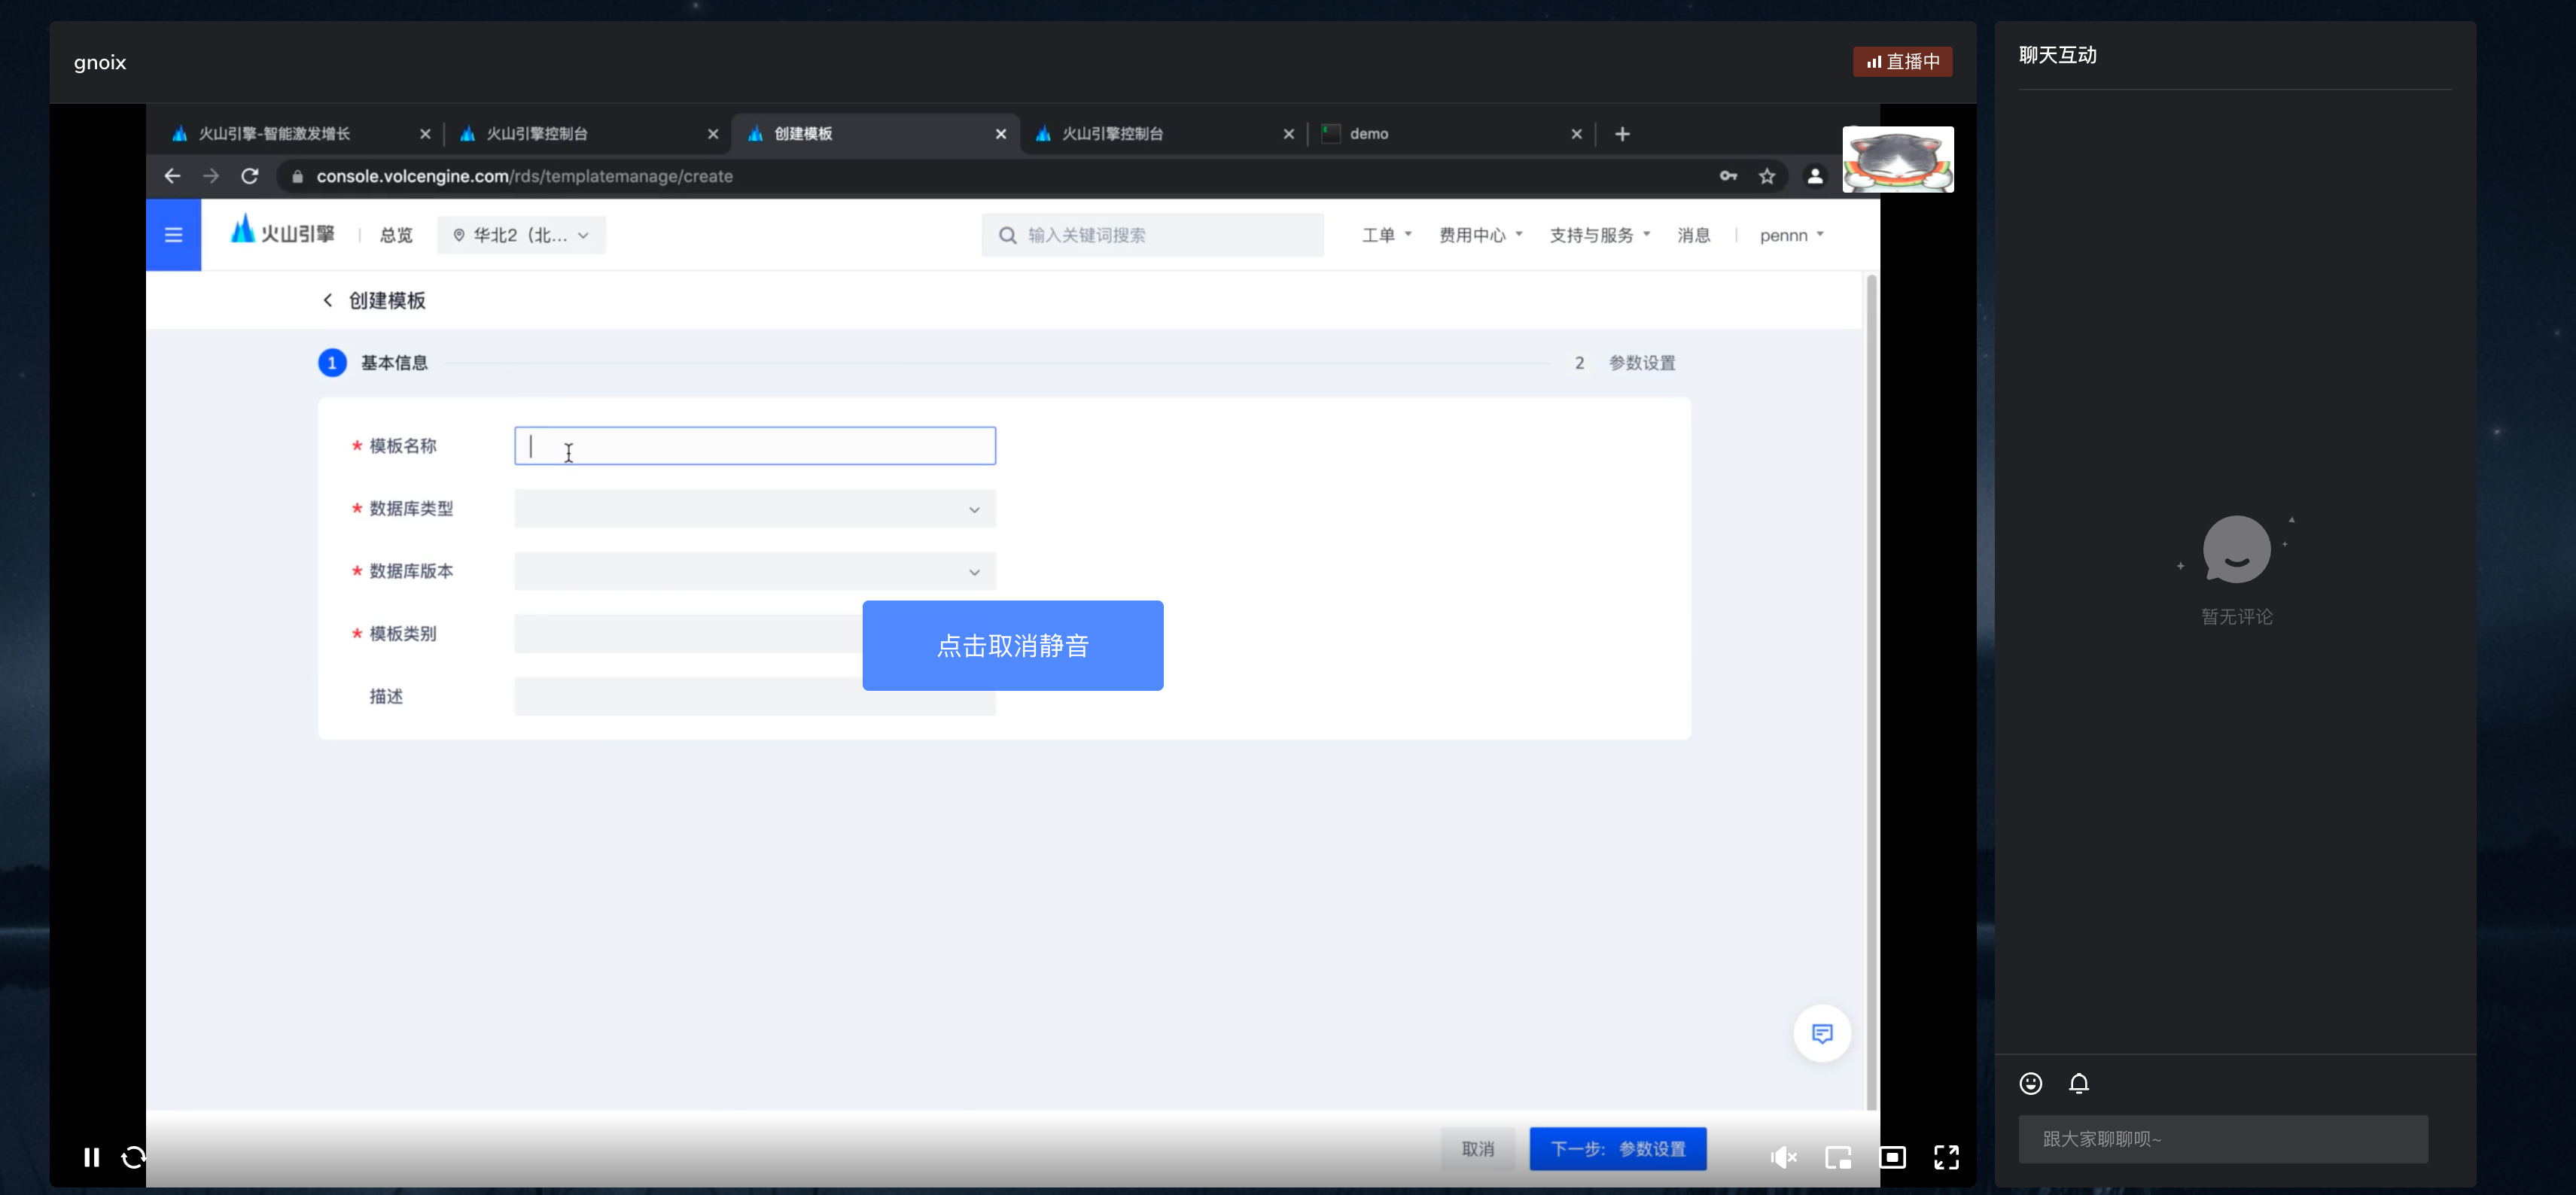Screen dimensions: 2576x1195
Task: Click the 取消 cancel button
Action: pos(1477,1149)
